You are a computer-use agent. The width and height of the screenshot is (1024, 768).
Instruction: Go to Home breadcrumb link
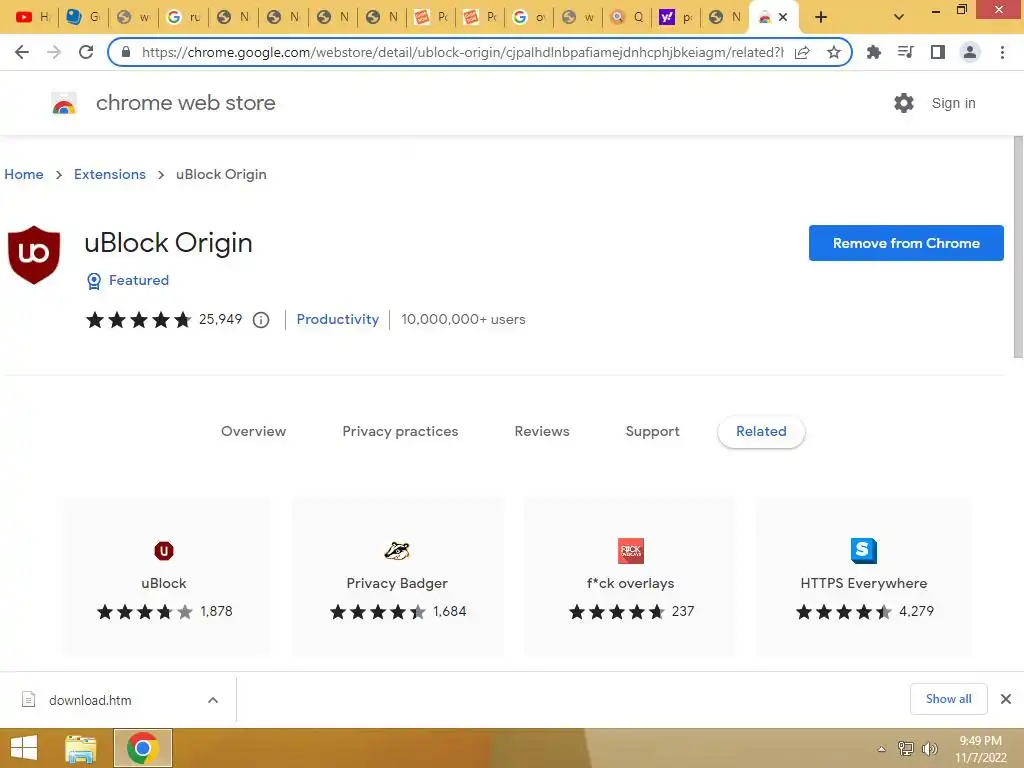pos(24,174)
